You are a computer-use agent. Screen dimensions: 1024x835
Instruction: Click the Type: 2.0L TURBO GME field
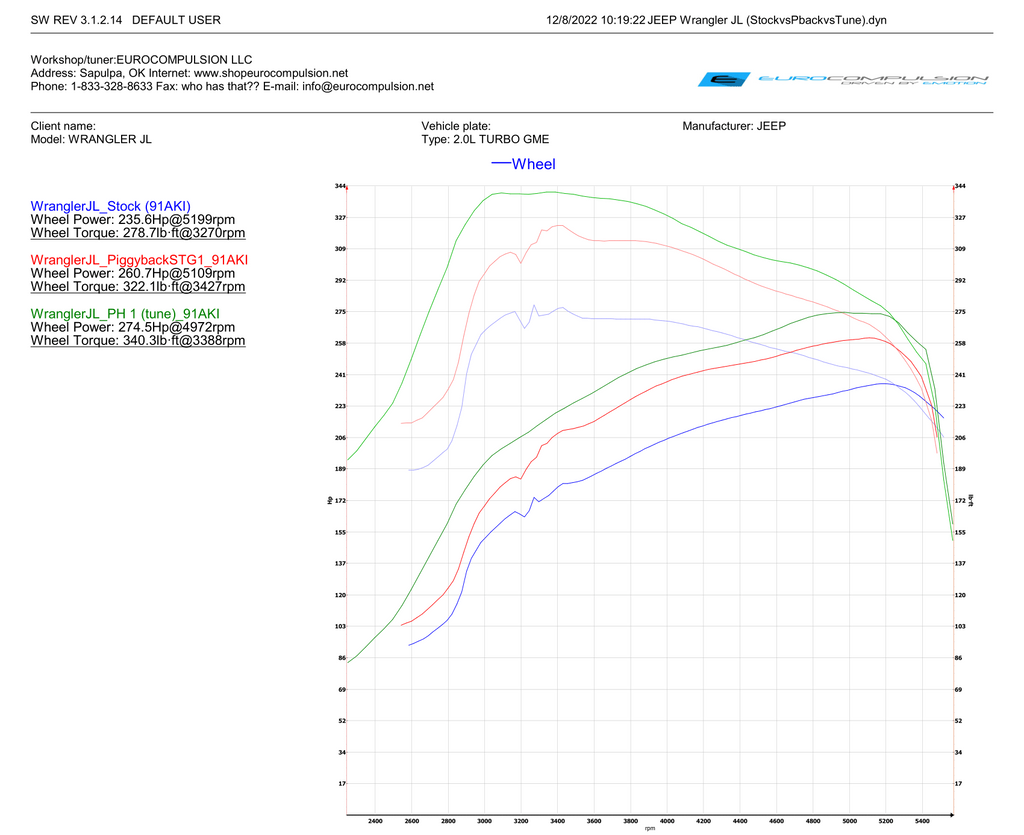click(x=485, y=140)
